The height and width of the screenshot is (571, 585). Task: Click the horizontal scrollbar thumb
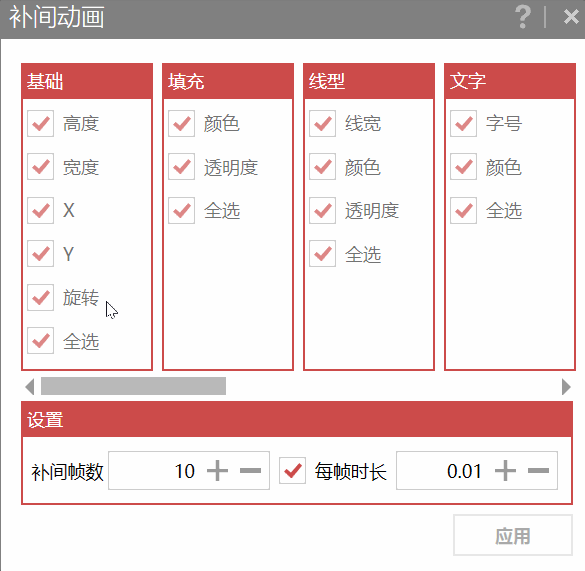coord(133,386)
